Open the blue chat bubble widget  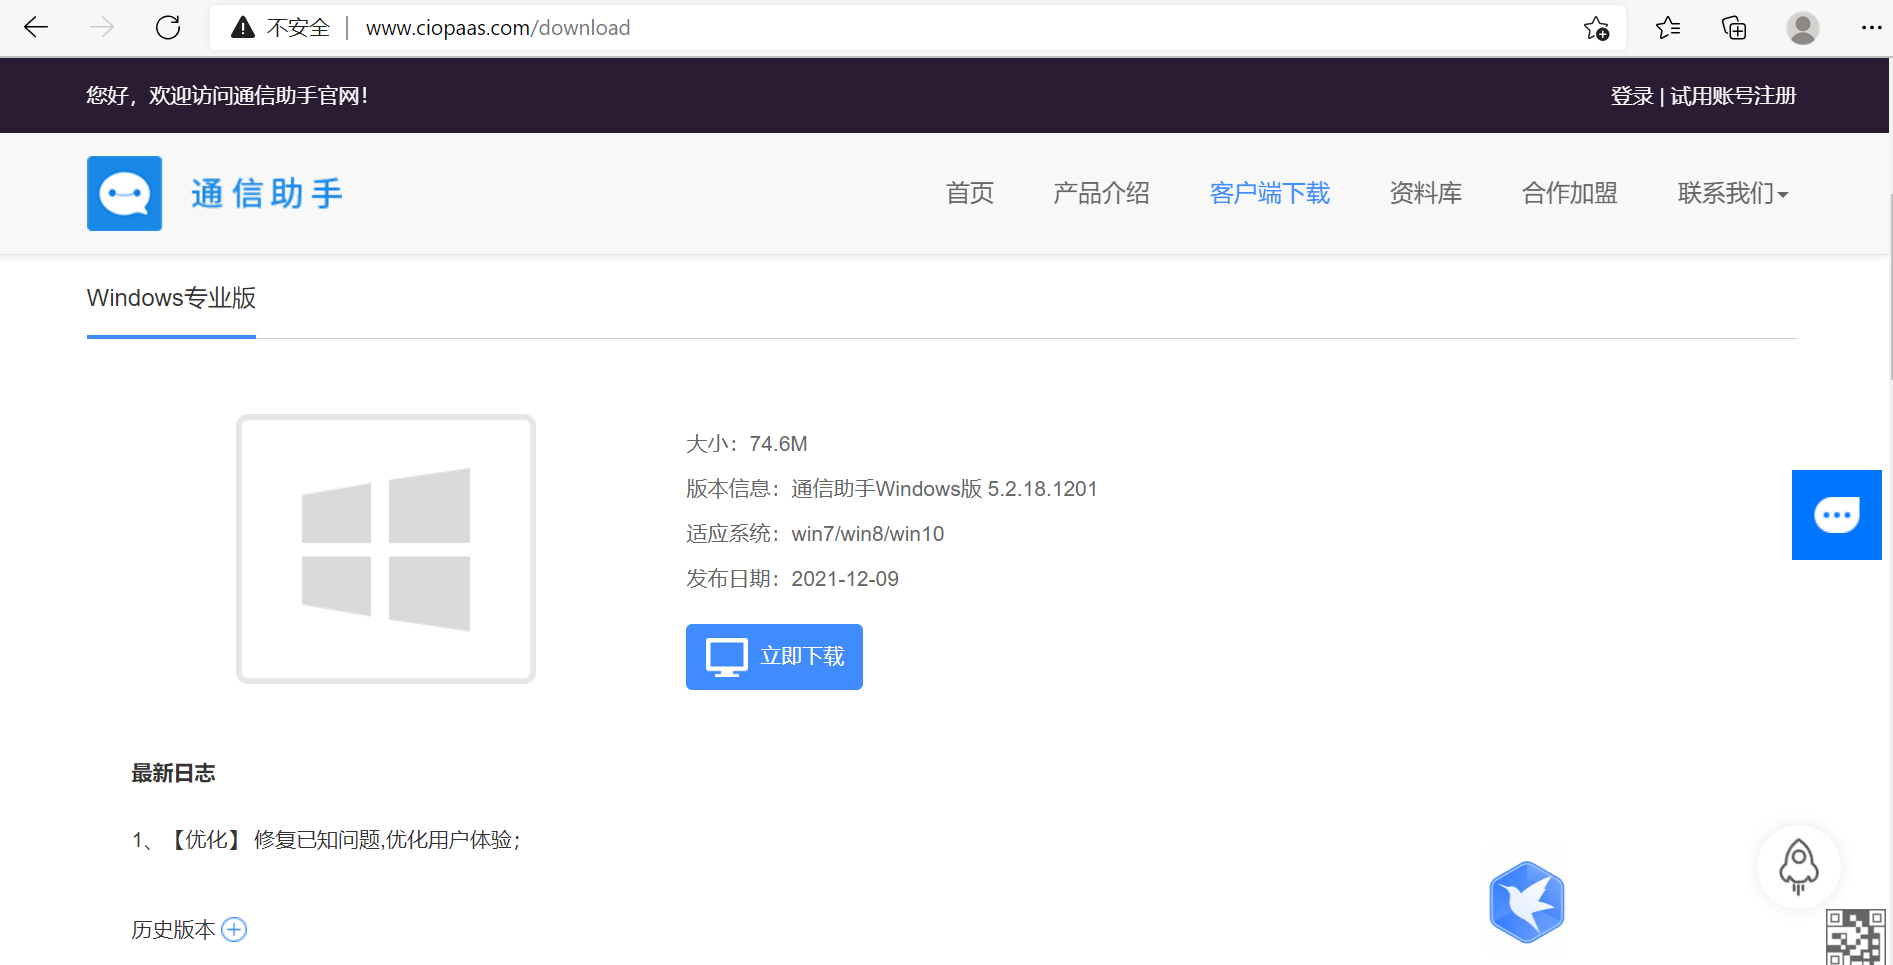tap(1836, 515)
